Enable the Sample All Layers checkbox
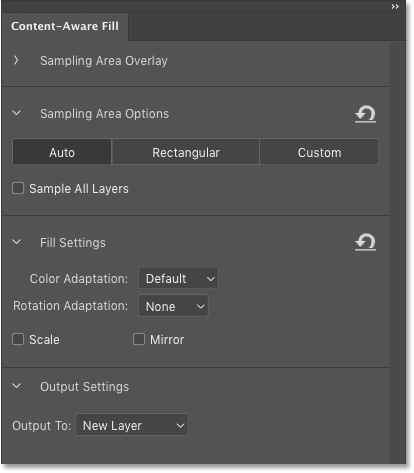 pos(18,188)
